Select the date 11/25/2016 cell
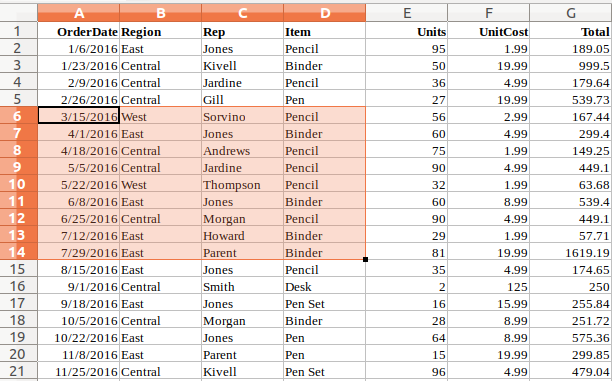This screenshot has height=381, width=612. coord(79,371)
